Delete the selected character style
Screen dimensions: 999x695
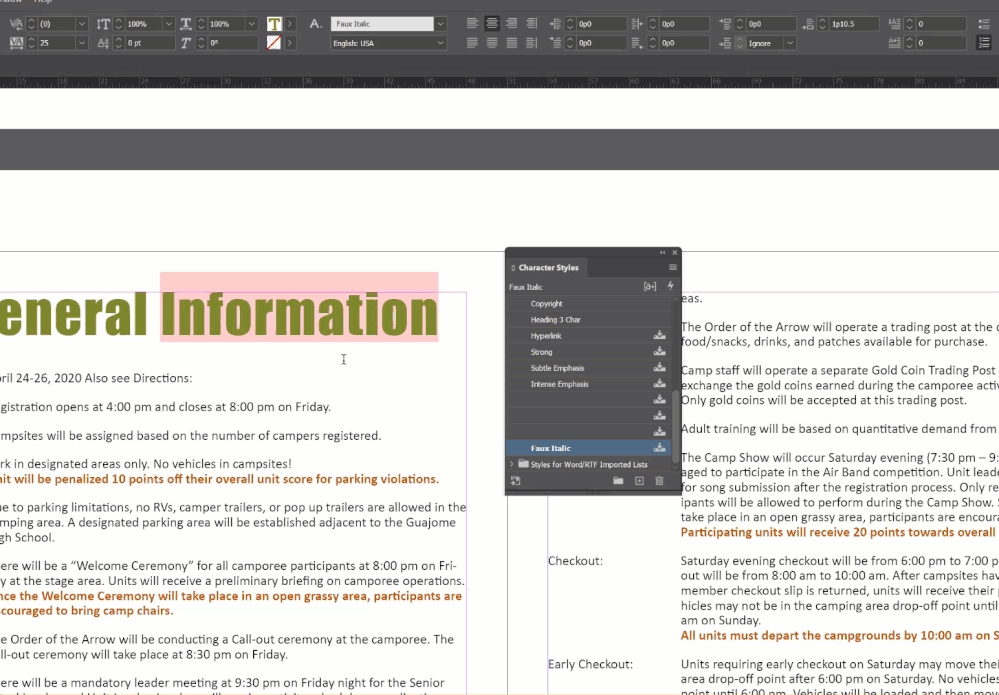coord(659,481)
